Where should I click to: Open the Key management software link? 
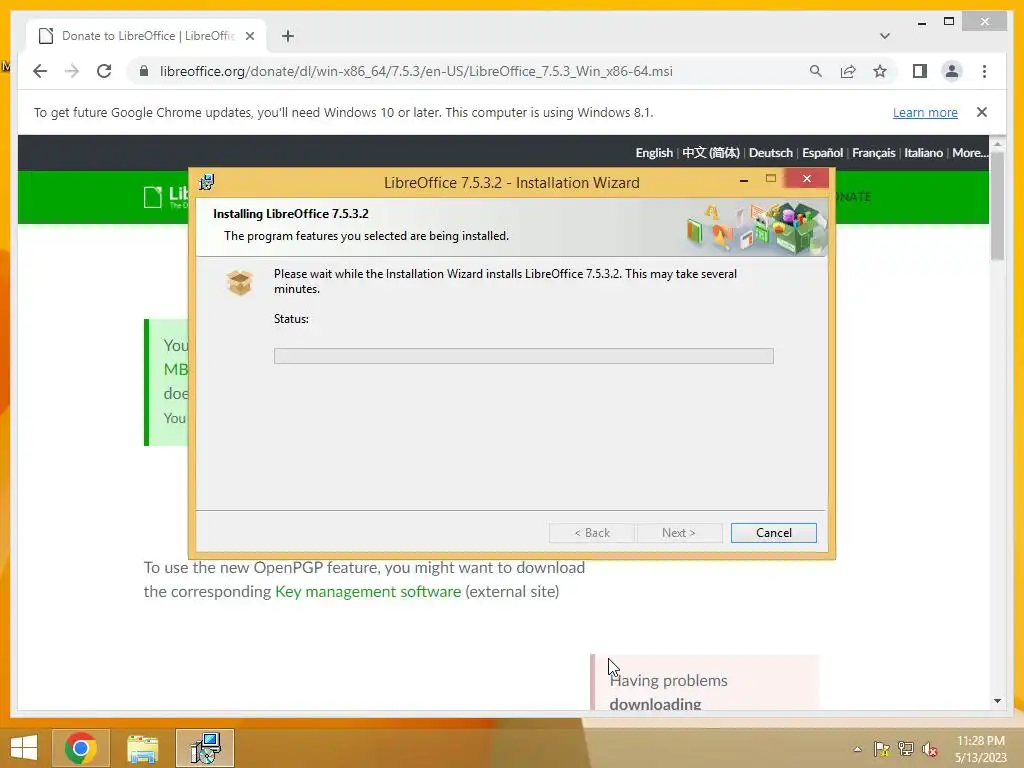[368, 592]
